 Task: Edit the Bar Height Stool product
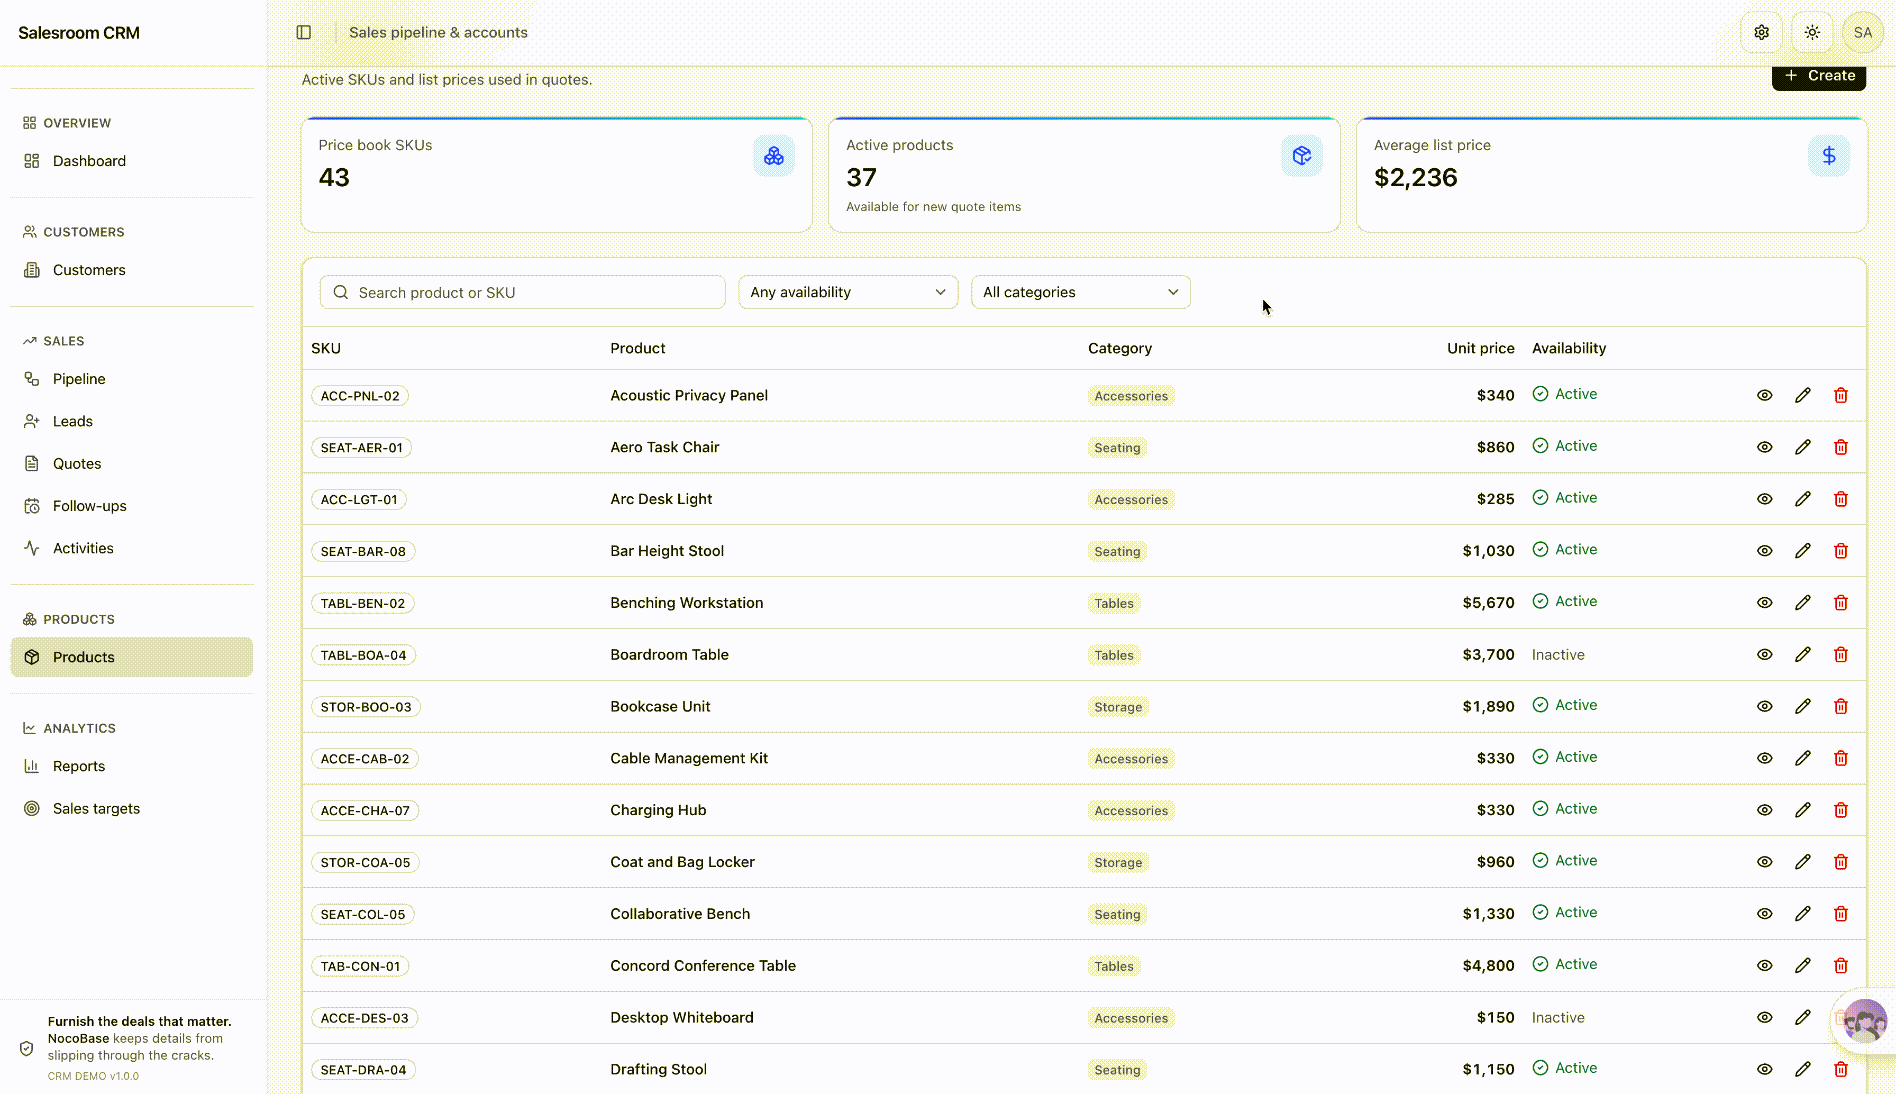(x=1803, y=551)
